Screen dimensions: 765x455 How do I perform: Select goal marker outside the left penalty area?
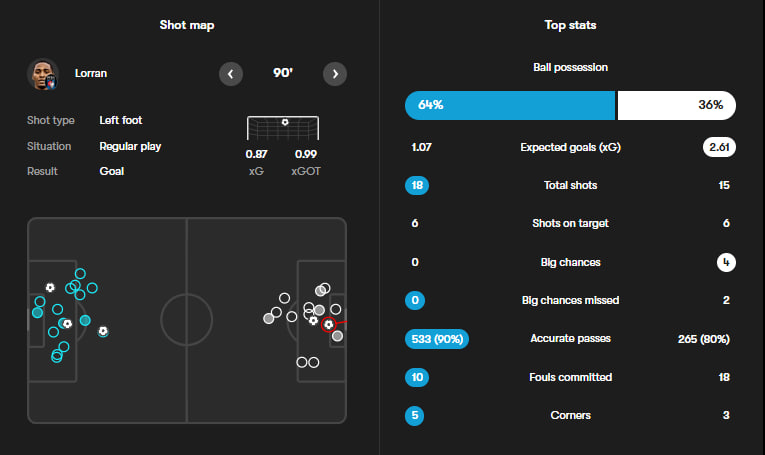103,331
